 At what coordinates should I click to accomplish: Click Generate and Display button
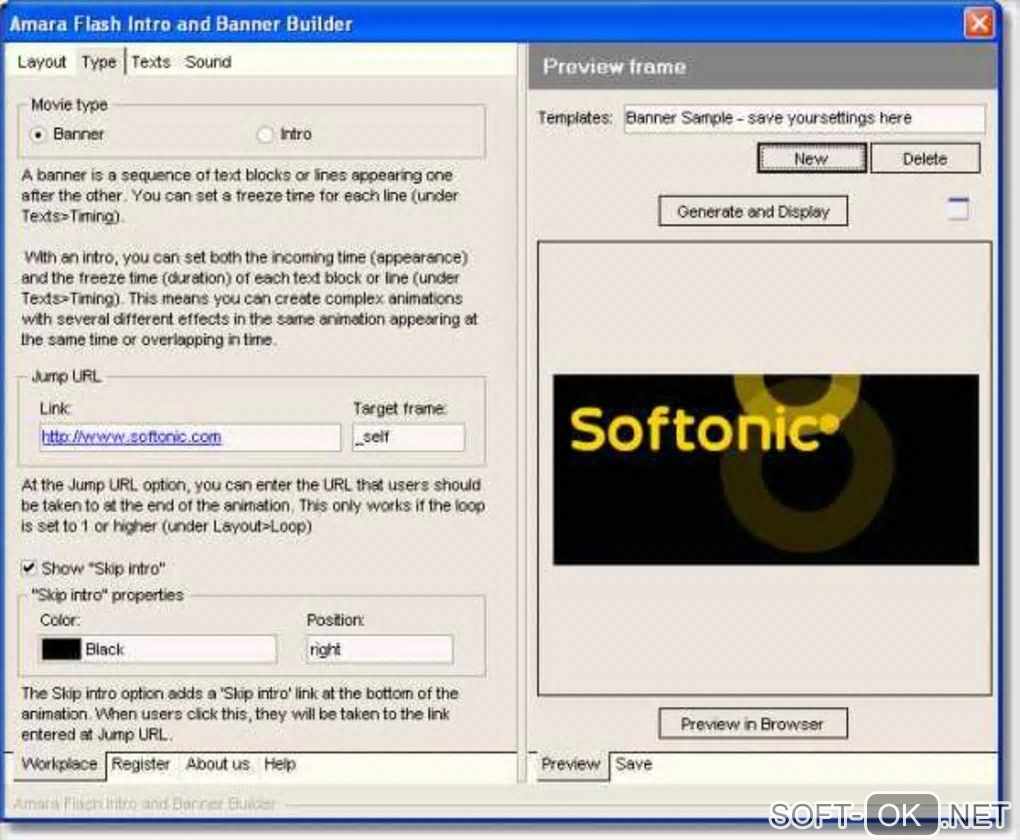point(753,211)
